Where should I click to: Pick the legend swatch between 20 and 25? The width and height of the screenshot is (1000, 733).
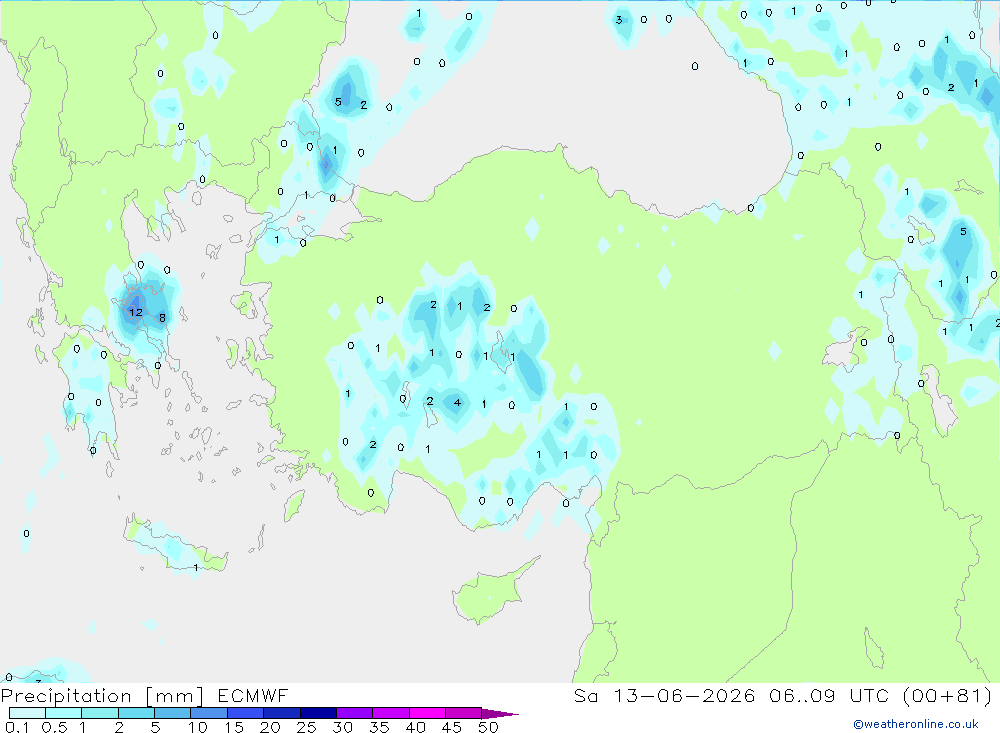(x=282, y=713)
